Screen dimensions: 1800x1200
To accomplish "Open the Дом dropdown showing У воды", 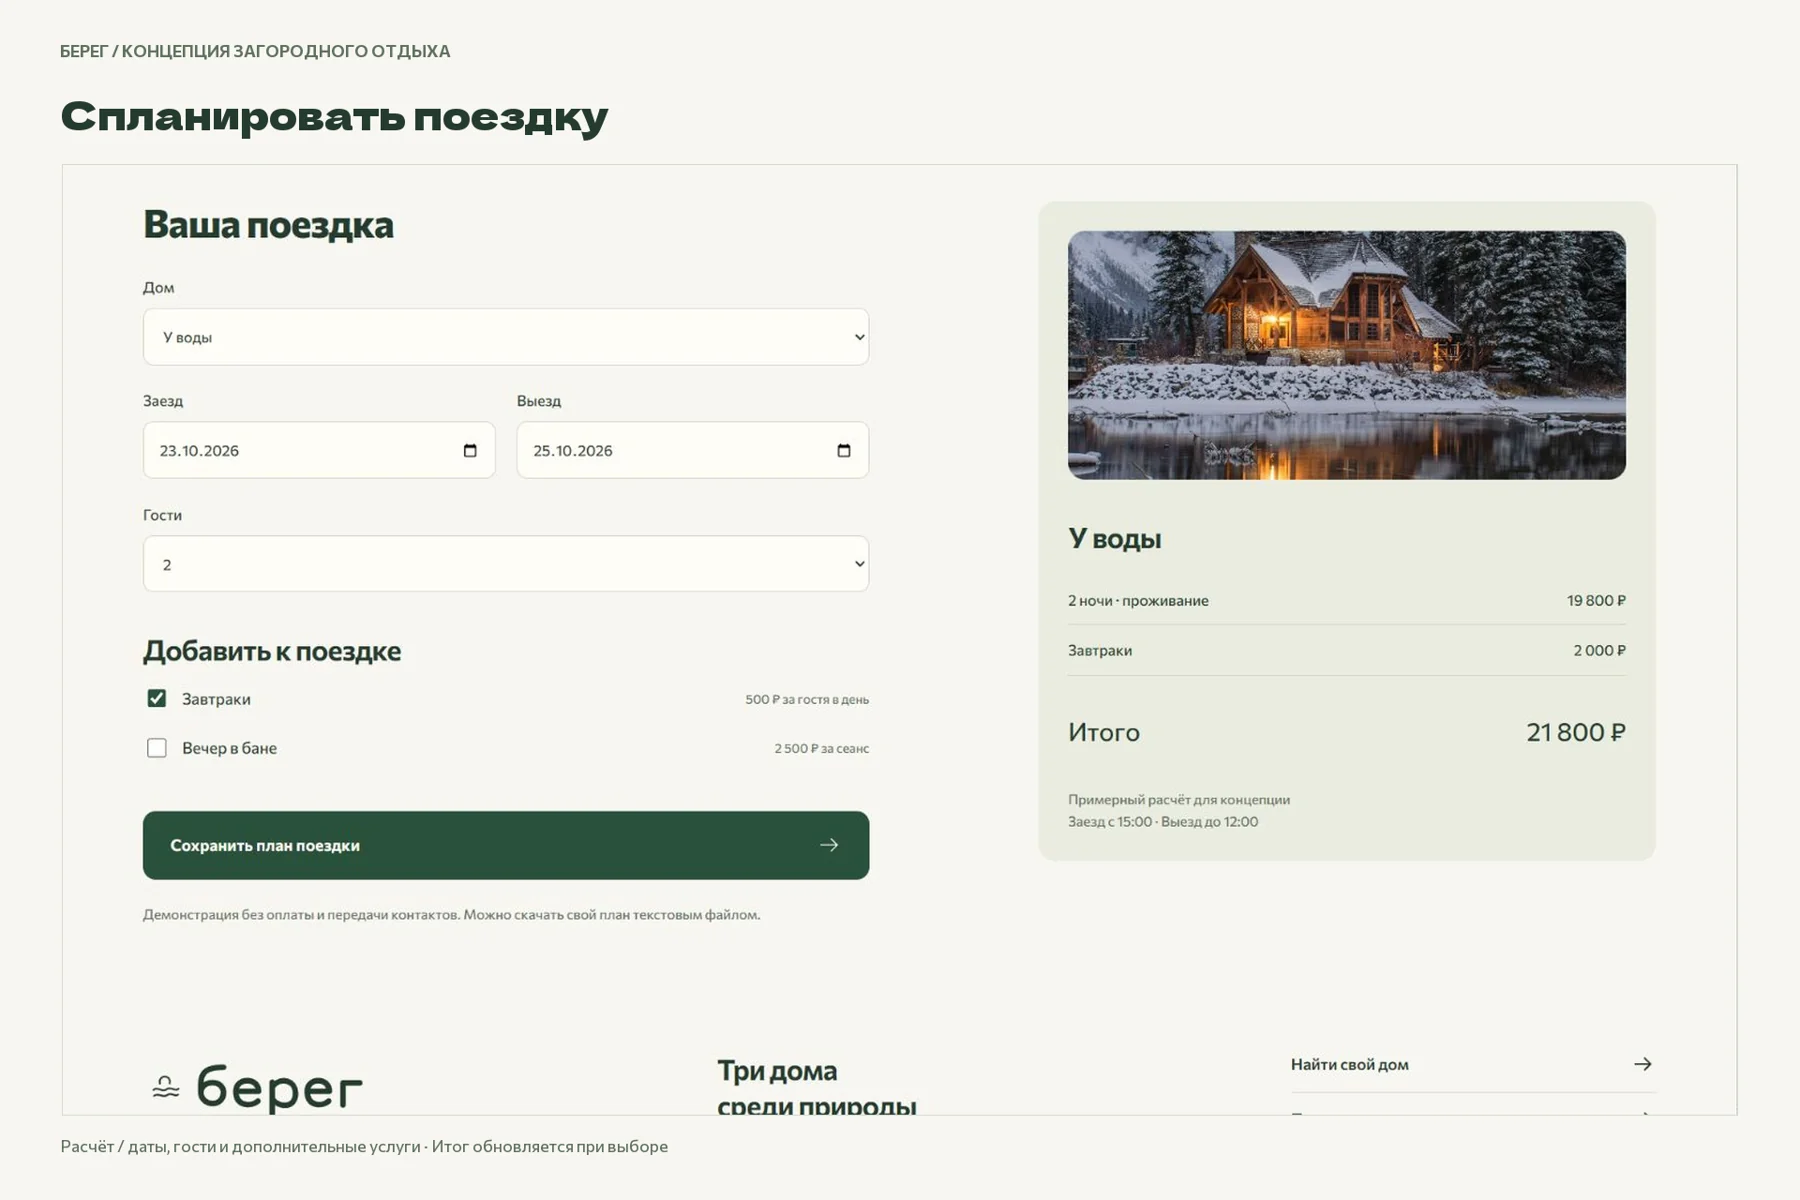I will [x=506, y=337].
